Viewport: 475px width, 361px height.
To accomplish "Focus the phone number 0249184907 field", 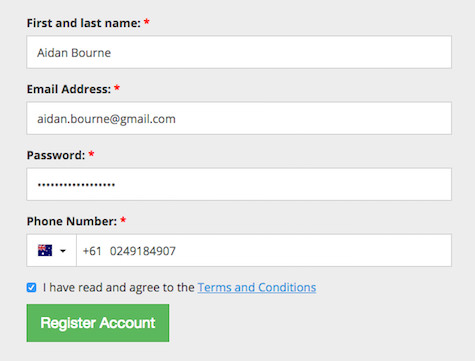I will (x=264, y=250).
